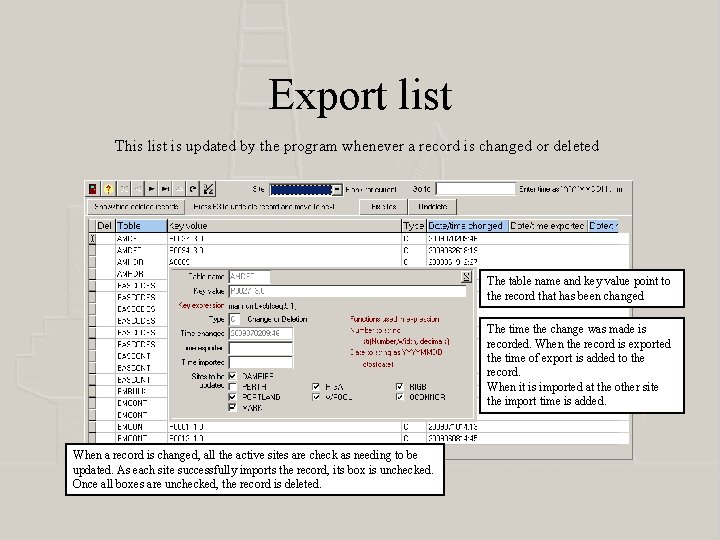Click the button left of Undelete
Screen dimensions: 720x540
click(x=383, y=207)
